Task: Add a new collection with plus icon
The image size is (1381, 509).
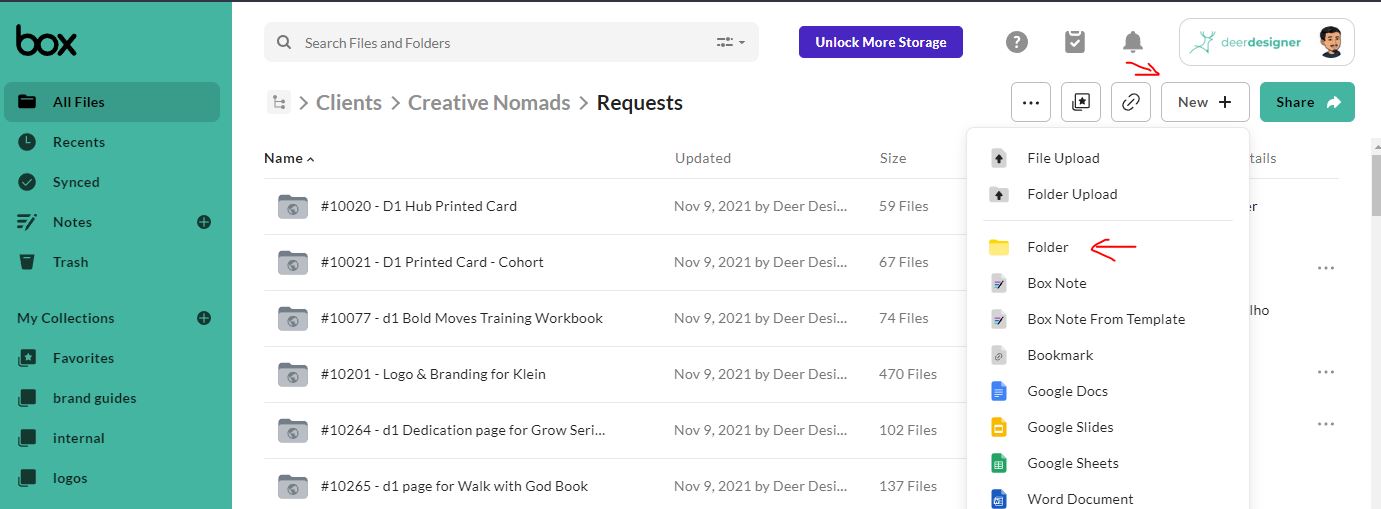Action: [x=204, y=318]
